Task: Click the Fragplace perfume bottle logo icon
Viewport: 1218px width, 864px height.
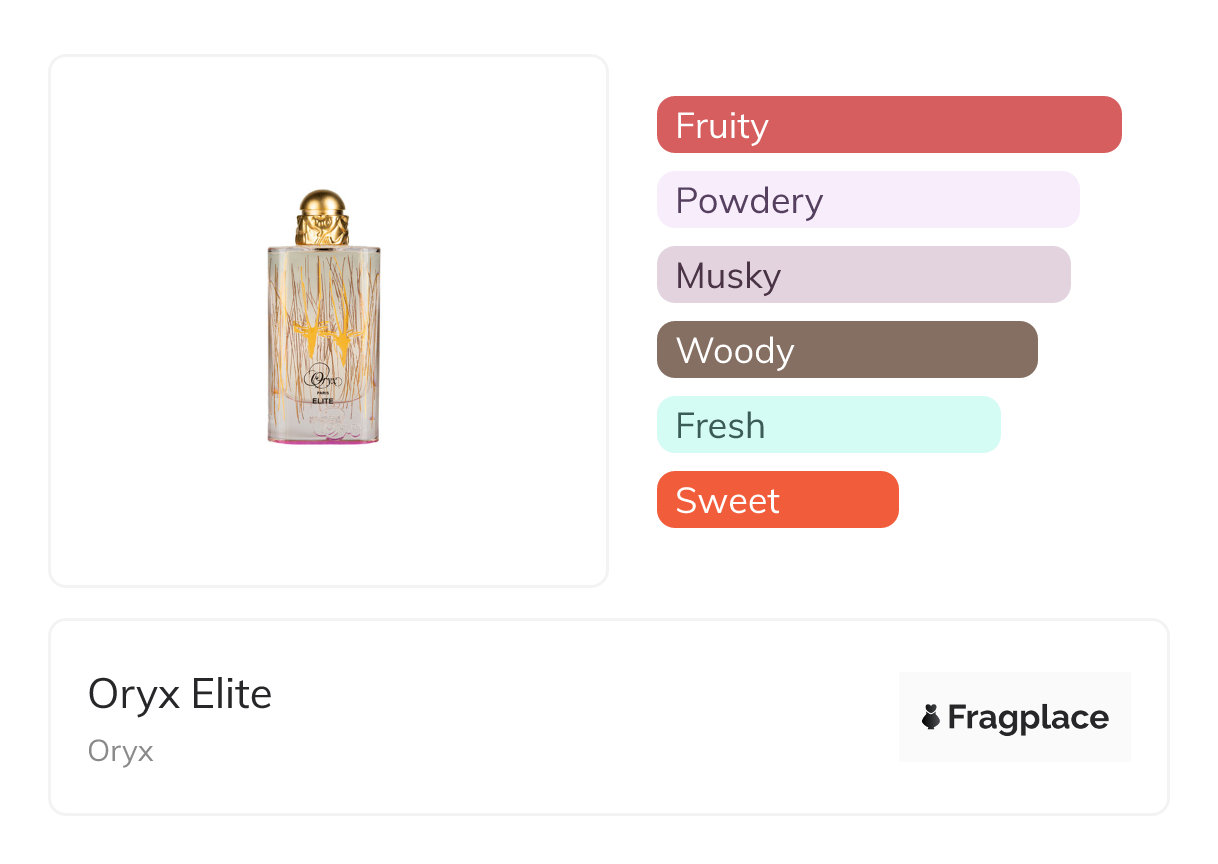Action: (931, 717)
